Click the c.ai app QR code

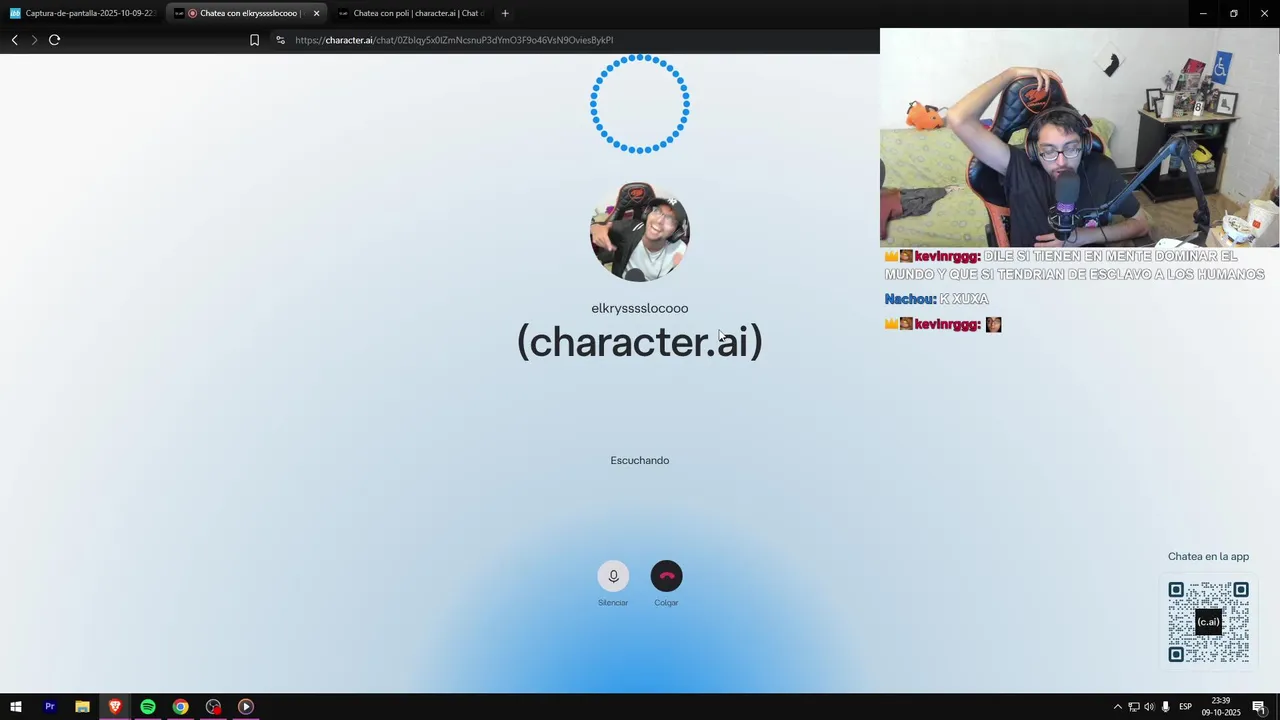1208,622
